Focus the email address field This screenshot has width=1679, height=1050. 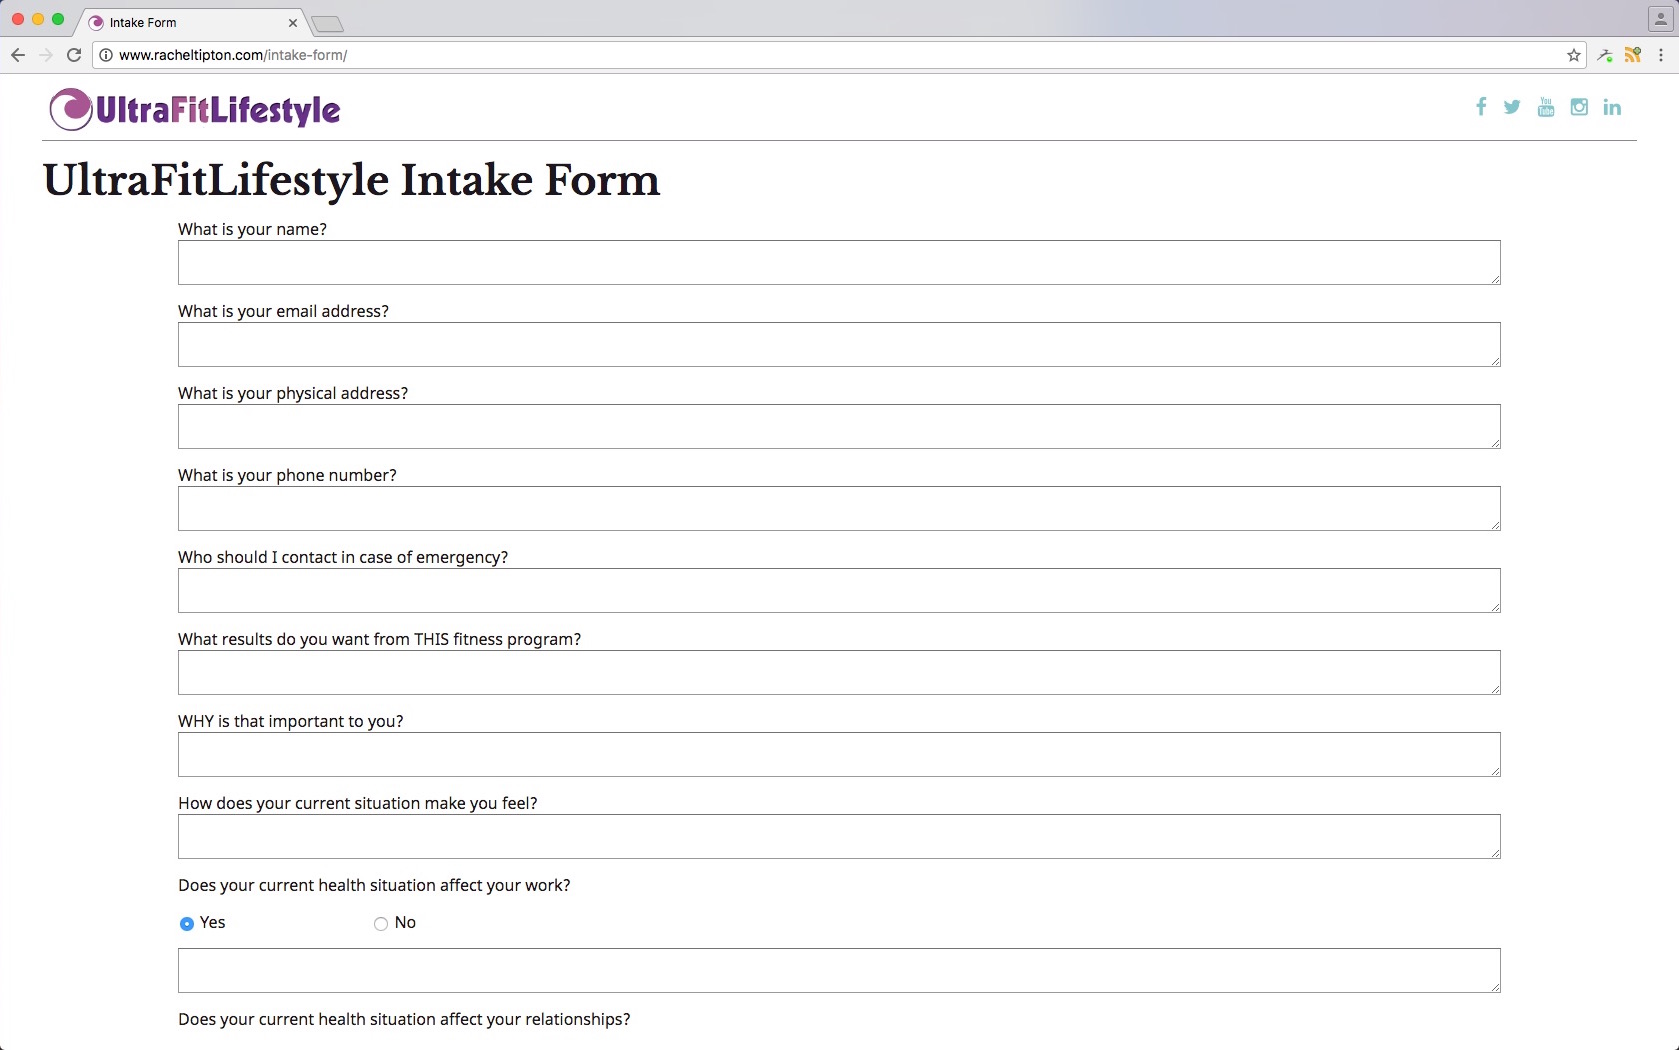click(x=839, y=344)
